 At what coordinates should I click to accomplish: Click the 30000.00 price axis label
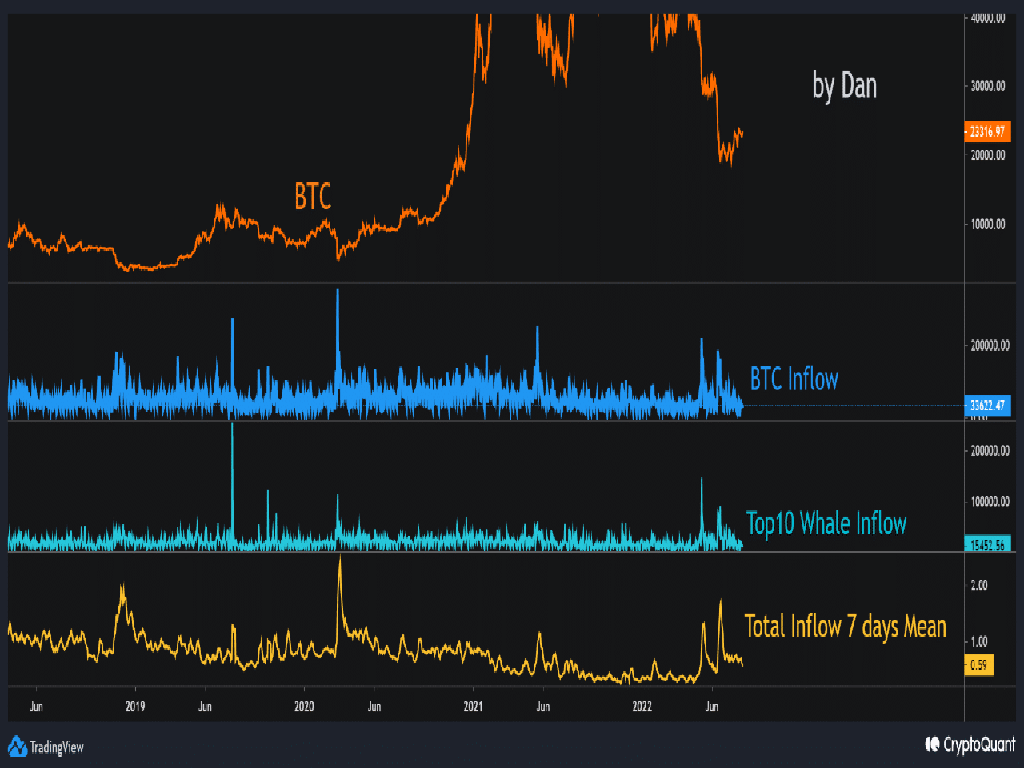[988, 86]
